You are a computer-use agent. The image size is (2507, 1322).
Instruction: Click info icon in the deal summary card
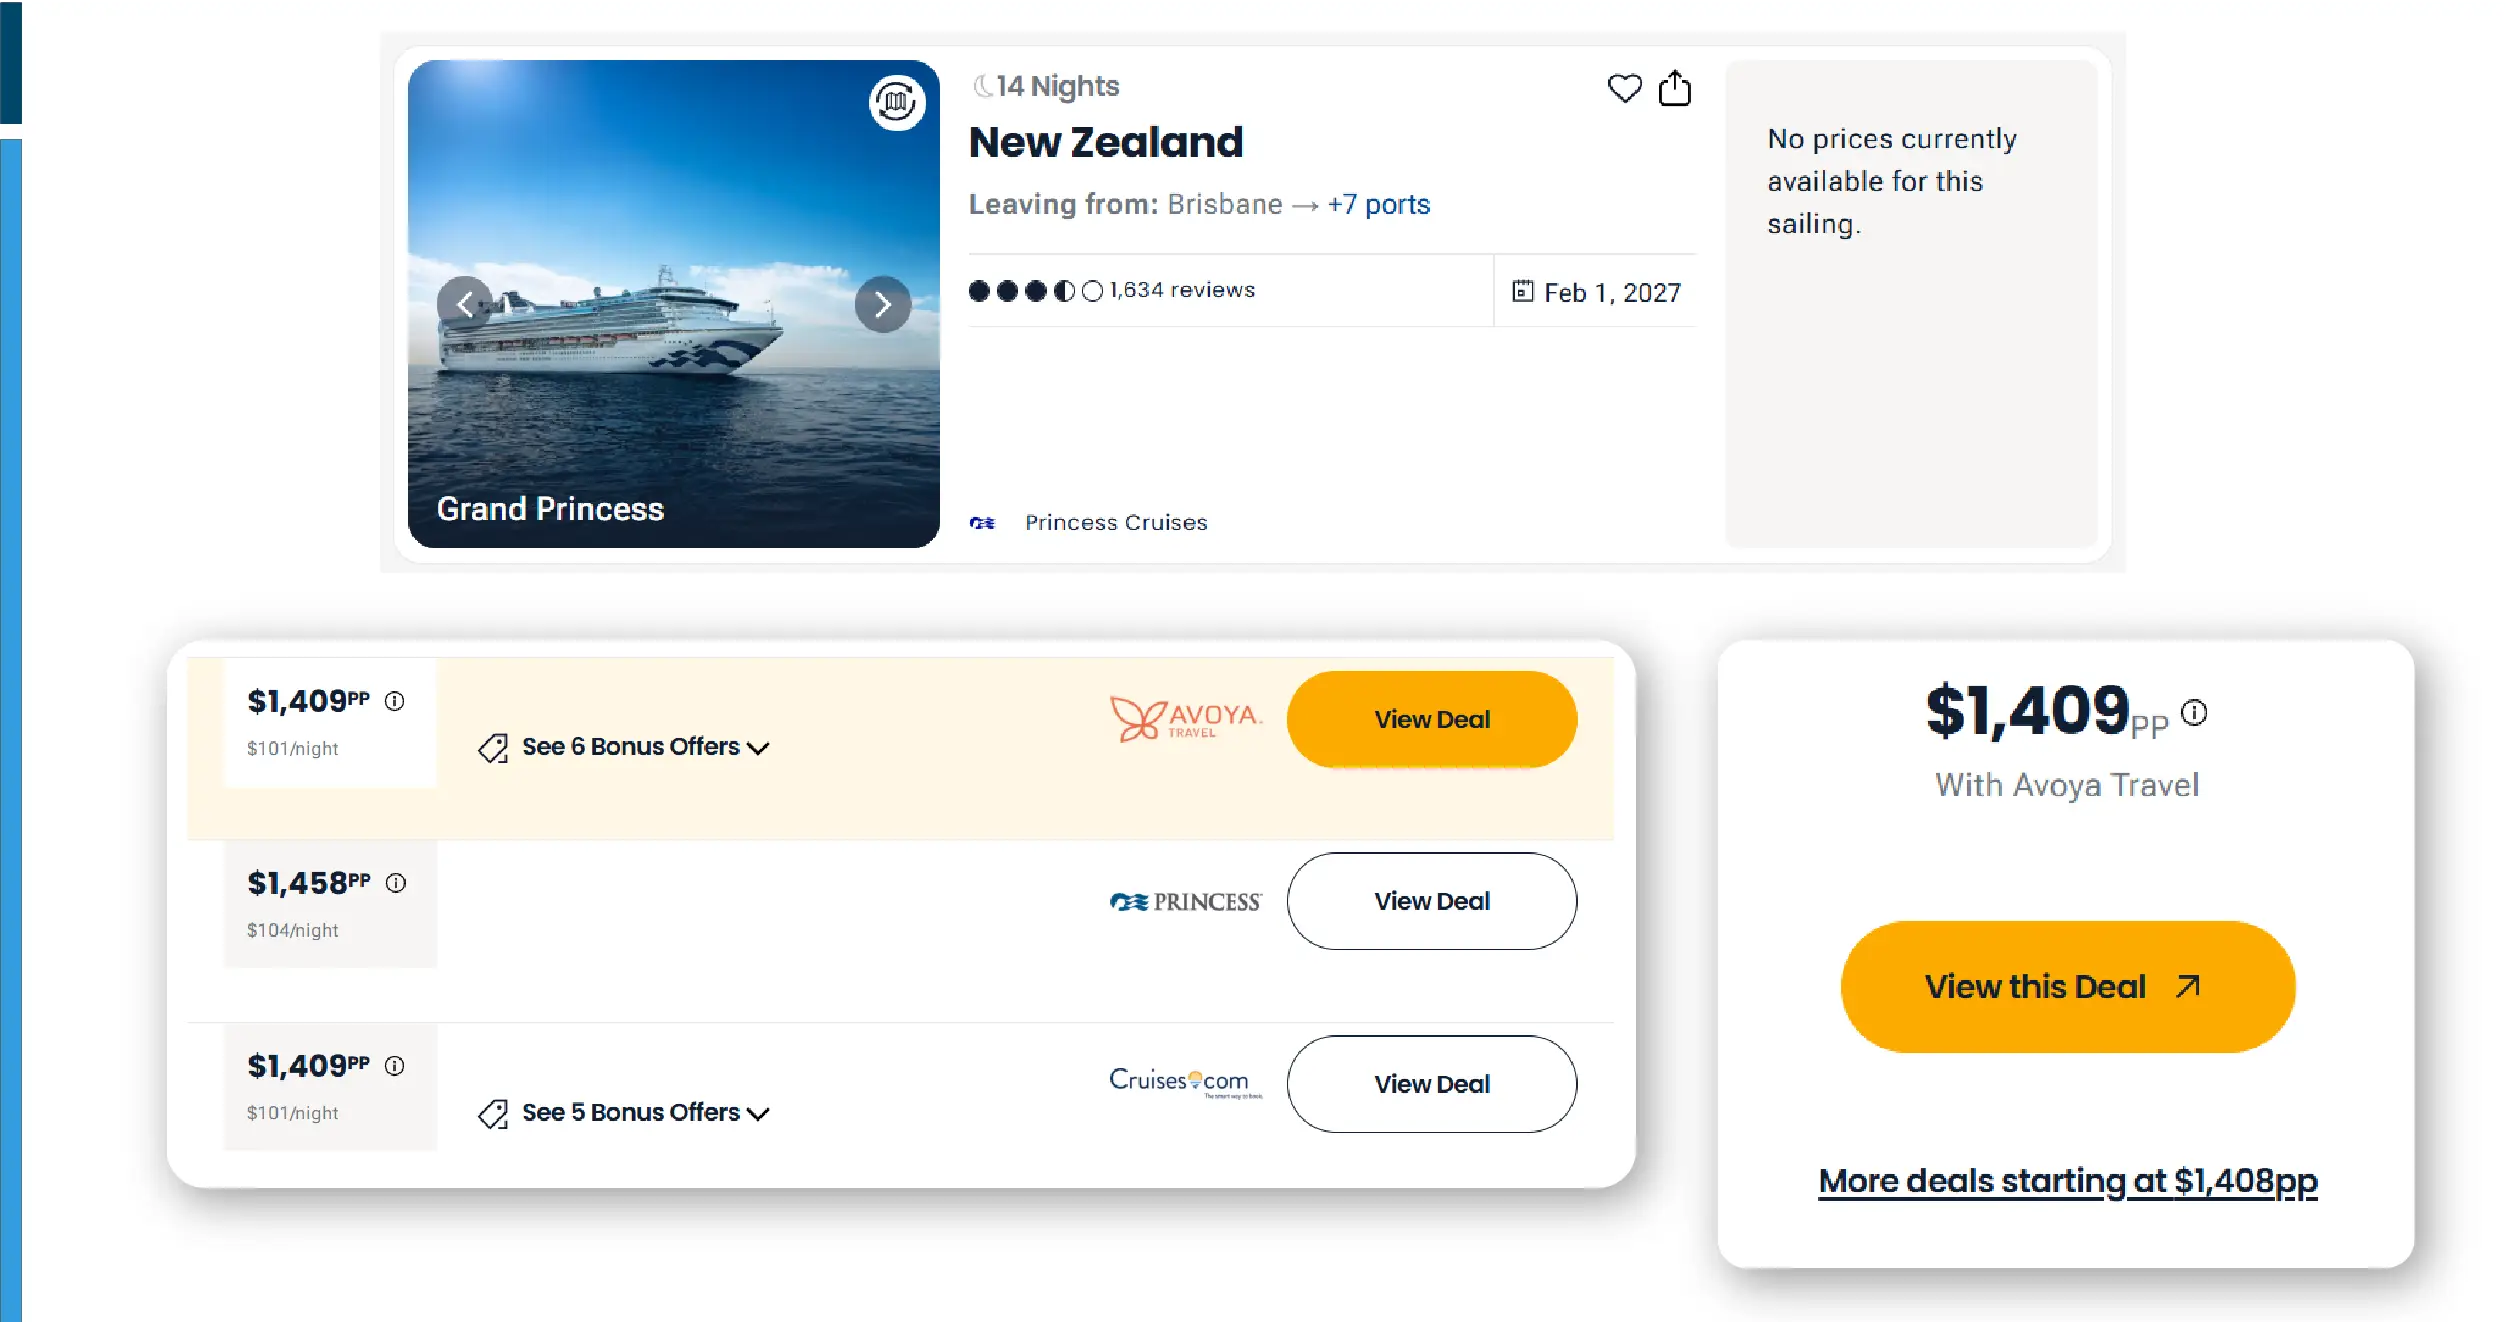(x=2194, y=712)
